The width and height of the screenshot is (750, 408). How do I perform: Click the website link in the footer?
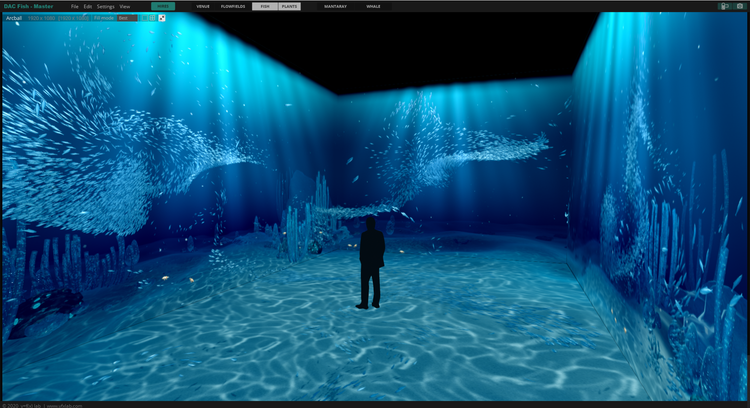(x=62, y=405)
